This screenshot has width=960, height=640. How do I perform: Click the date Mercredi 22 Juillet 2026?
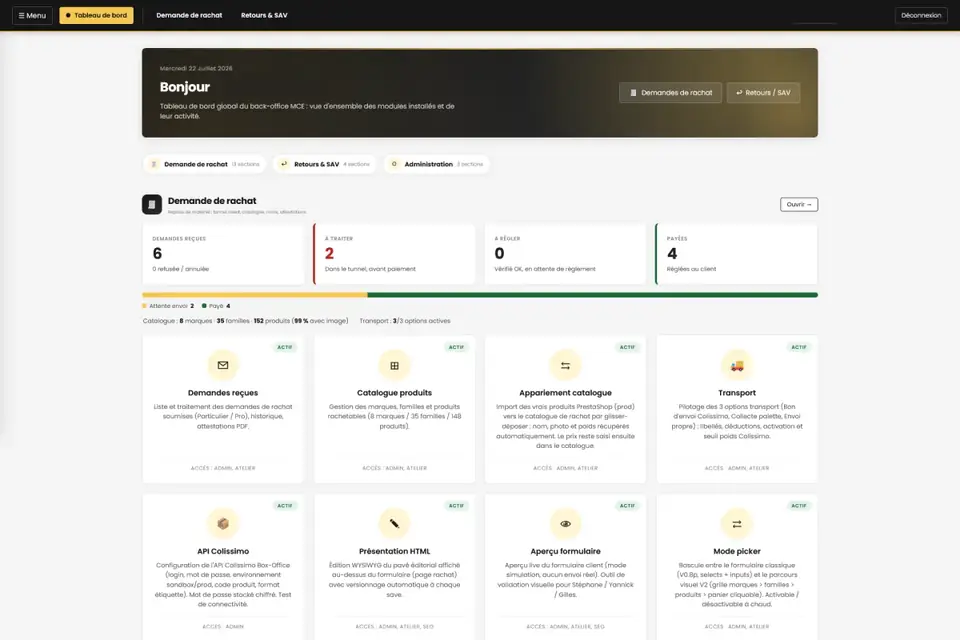[196, 68]
